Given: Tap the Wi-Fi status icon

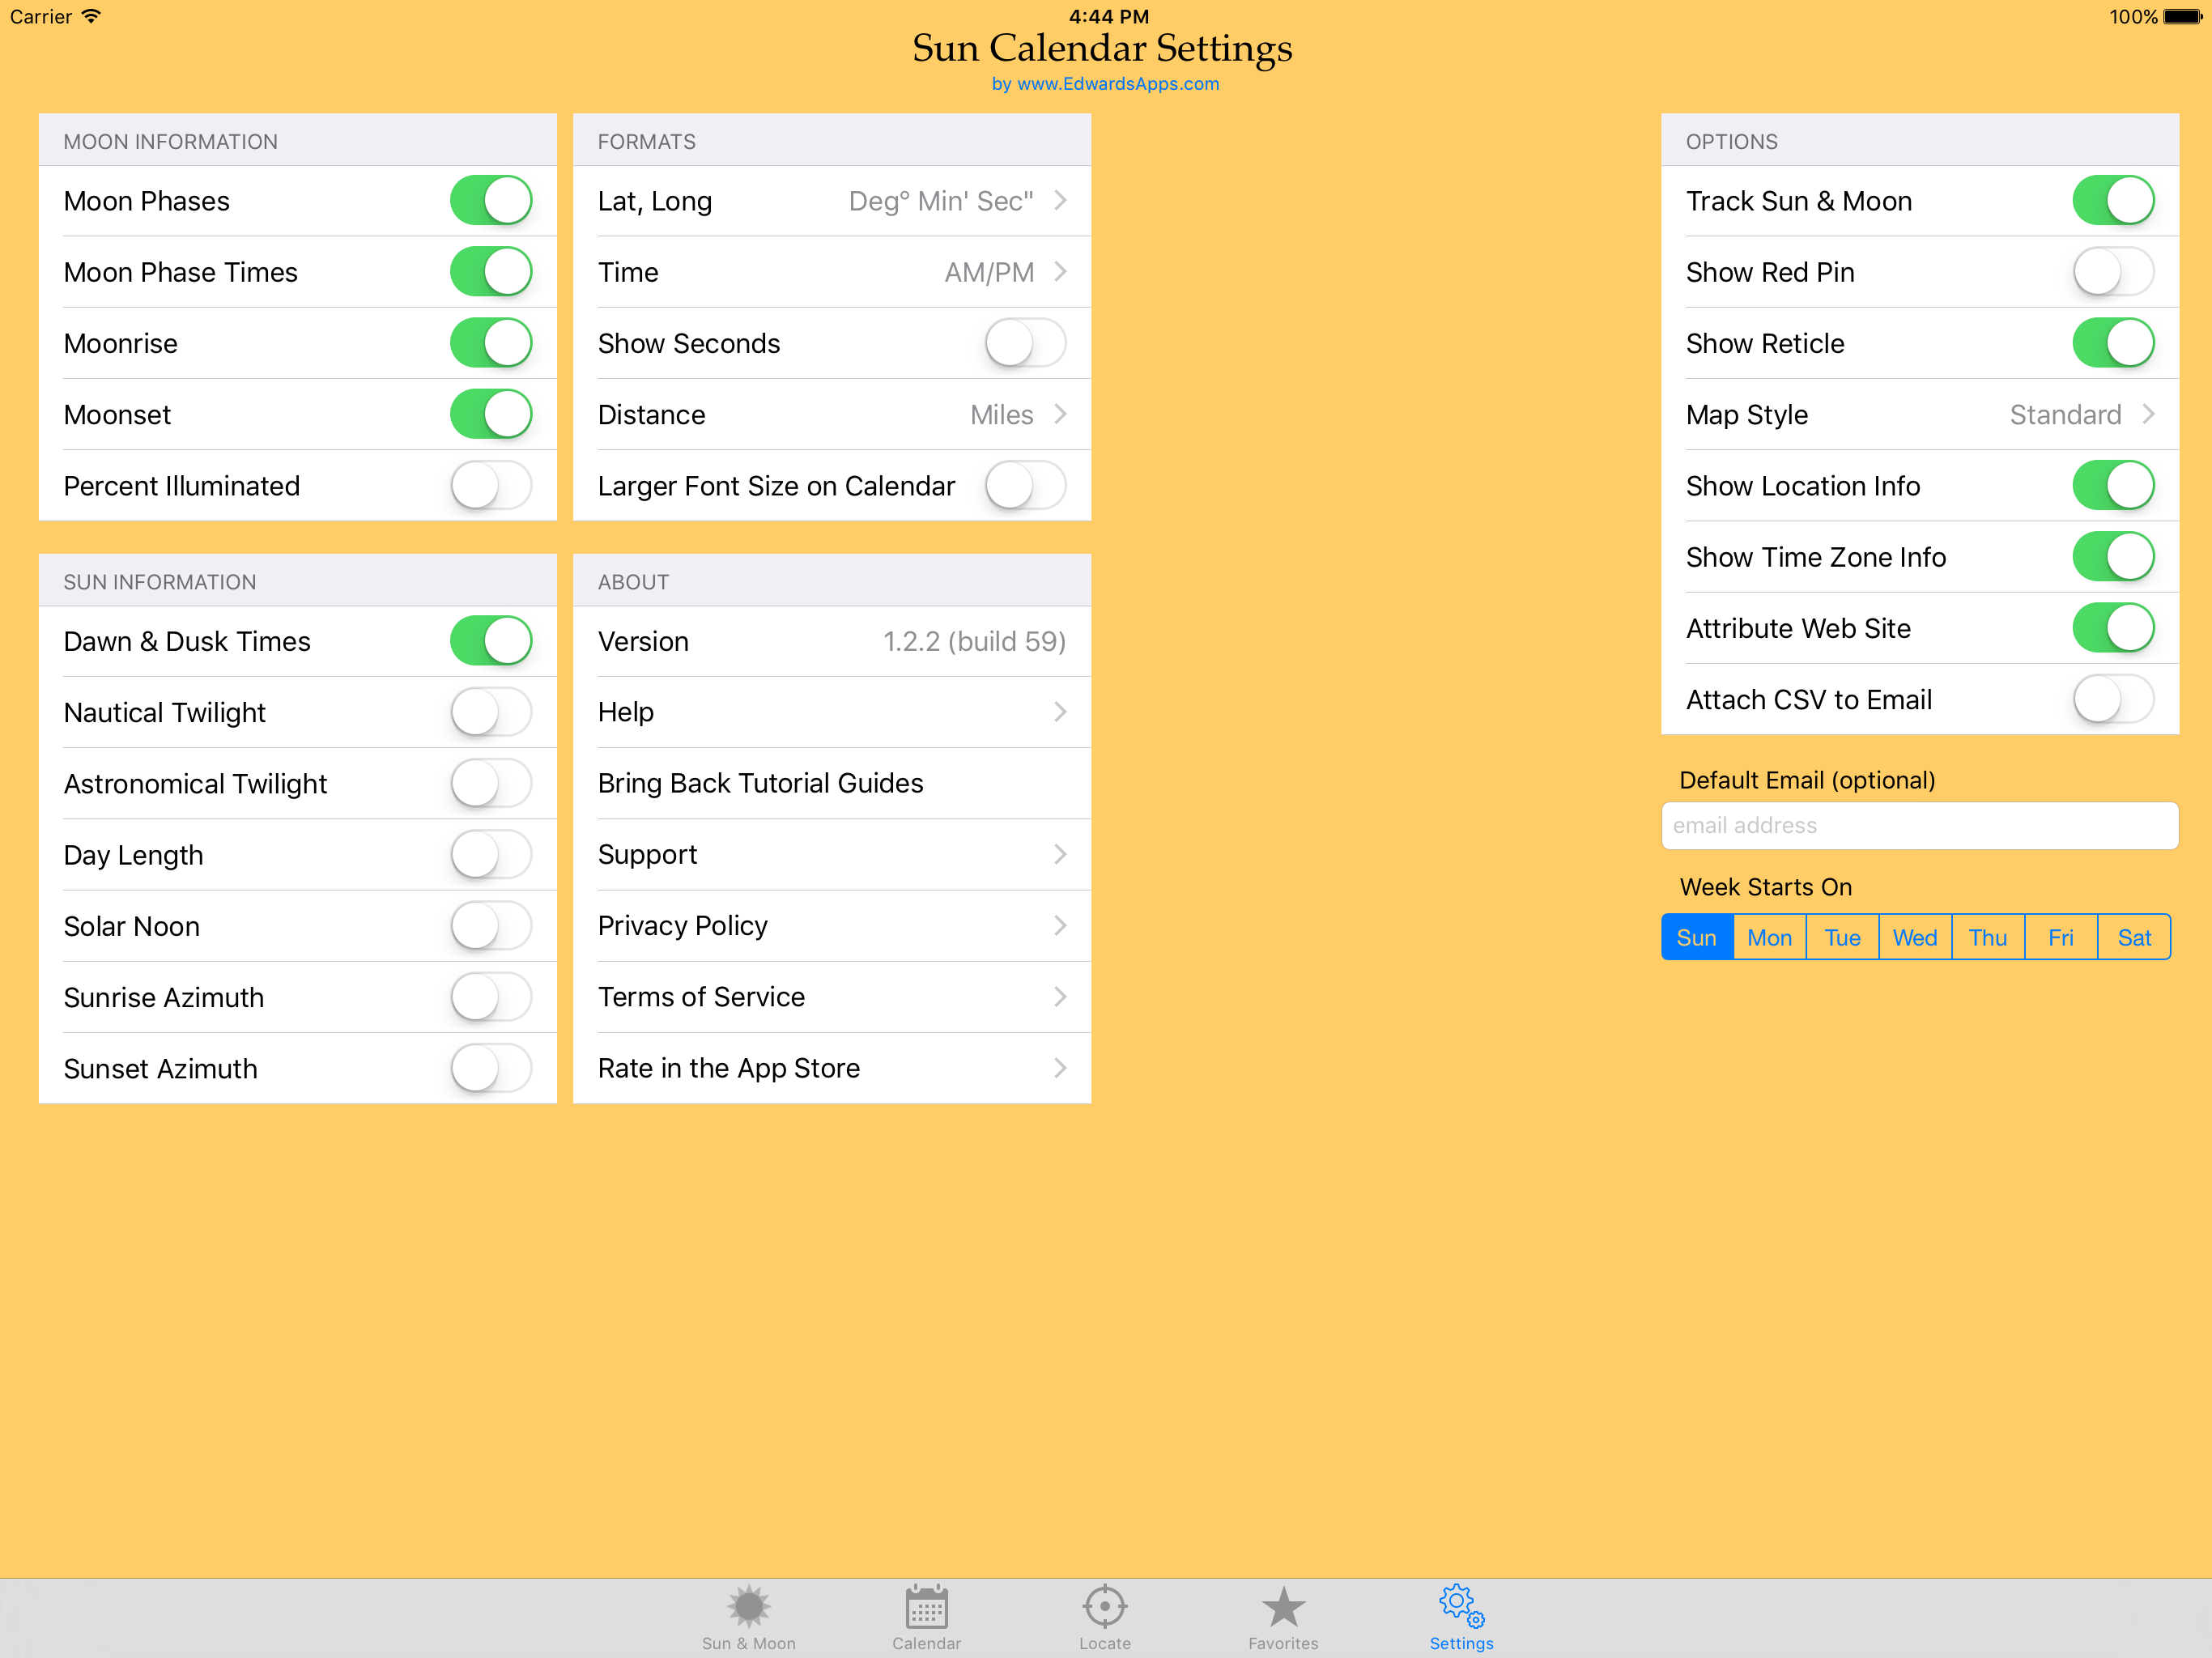Looking at the screenshot, I should (x=92, y=16).
